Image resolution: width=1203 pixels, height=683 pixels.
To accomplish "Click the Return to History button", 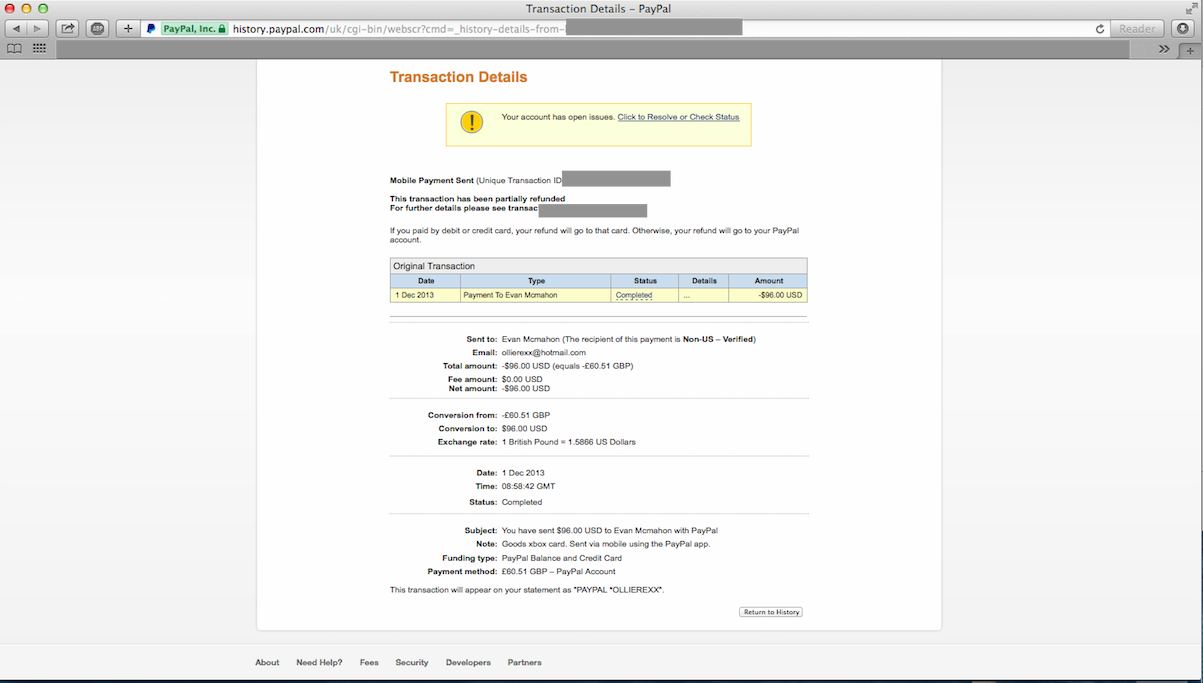I will click(771, 612).
